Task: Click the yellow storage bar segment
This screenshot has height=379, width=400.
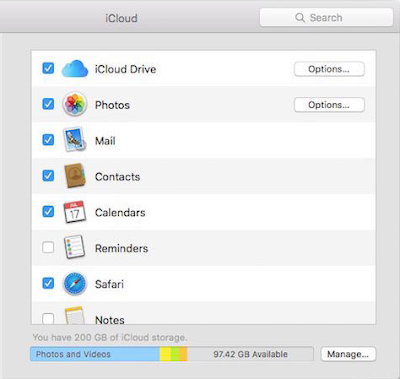Action: point(165,354)
